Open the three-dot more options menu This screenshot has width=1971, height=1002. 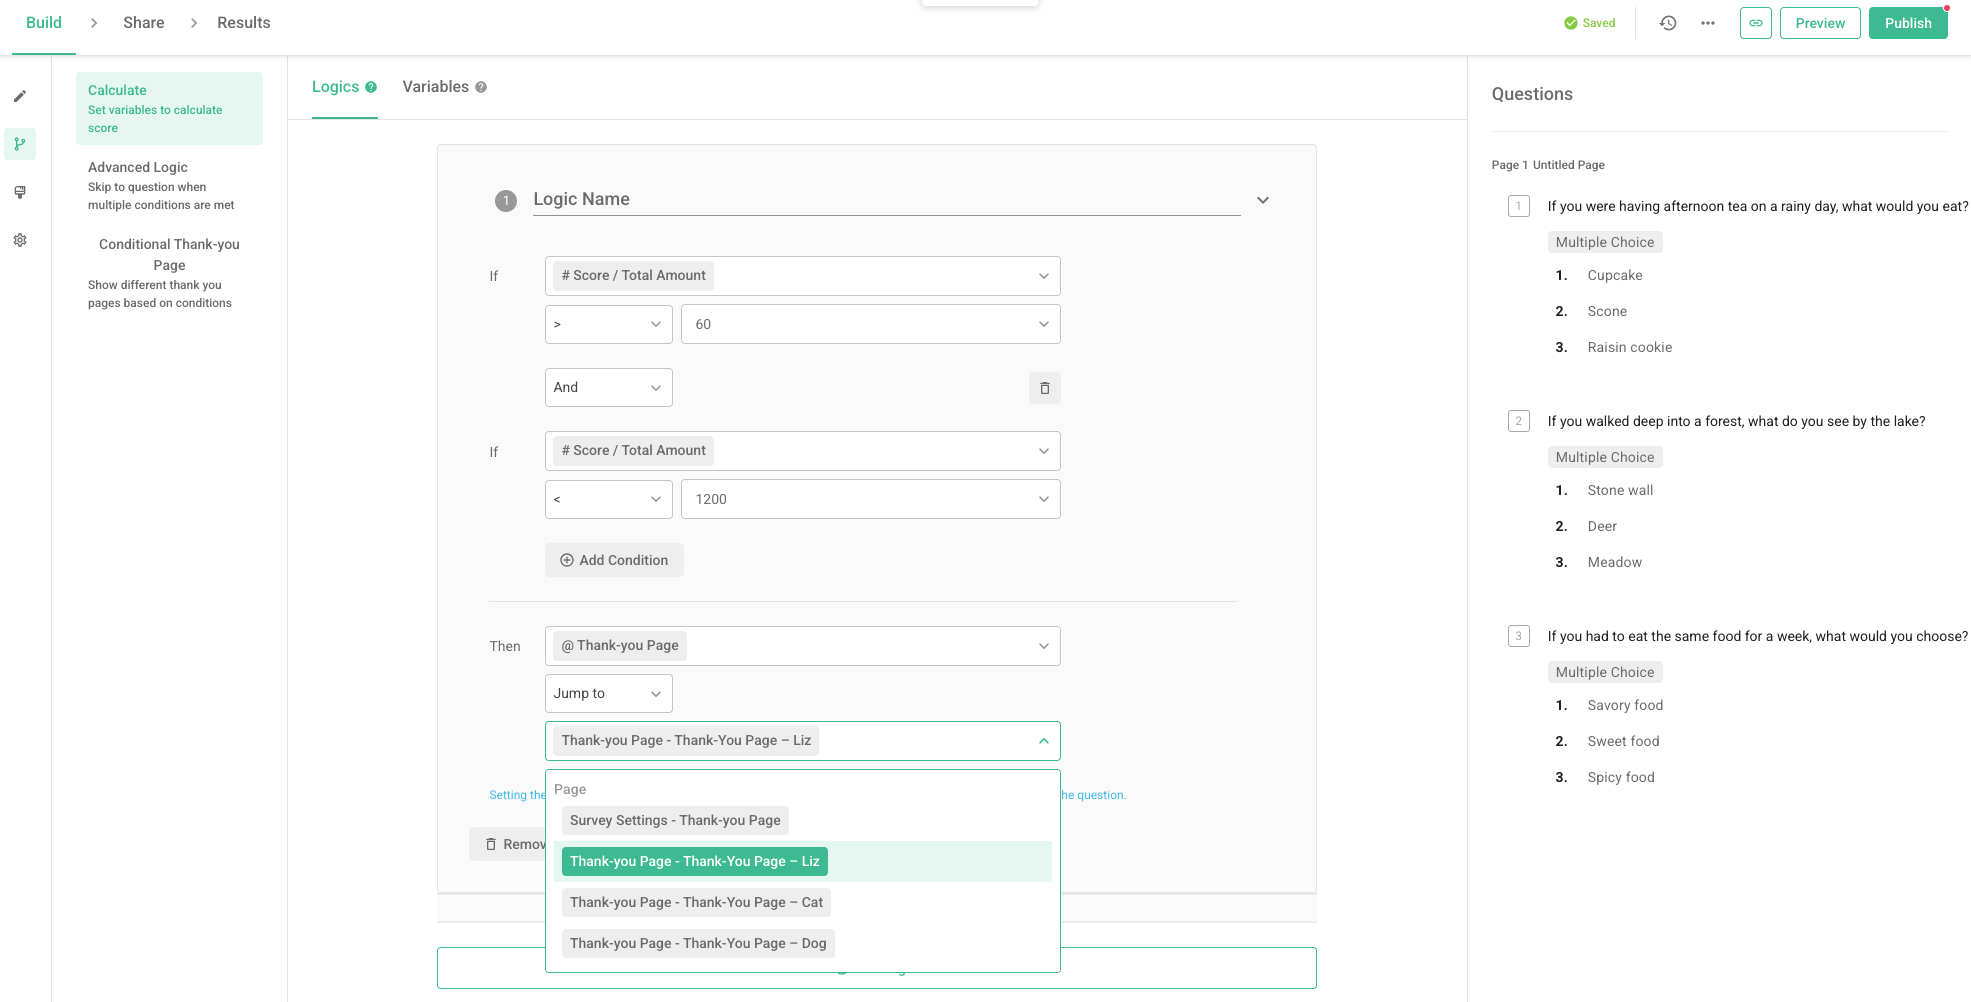point(1707,23)
